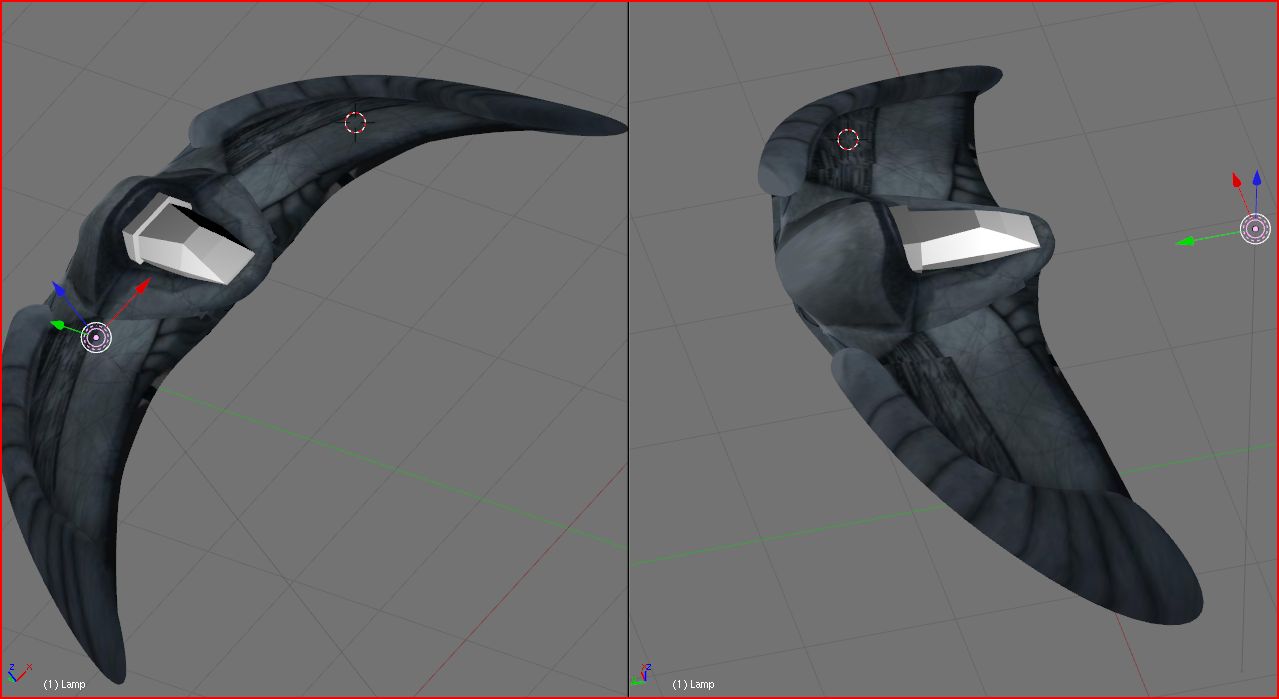Screen dimensions: 1279x699
Task: Click the blue Z-axis arrow in right viewport
Action: point(1257,180)
